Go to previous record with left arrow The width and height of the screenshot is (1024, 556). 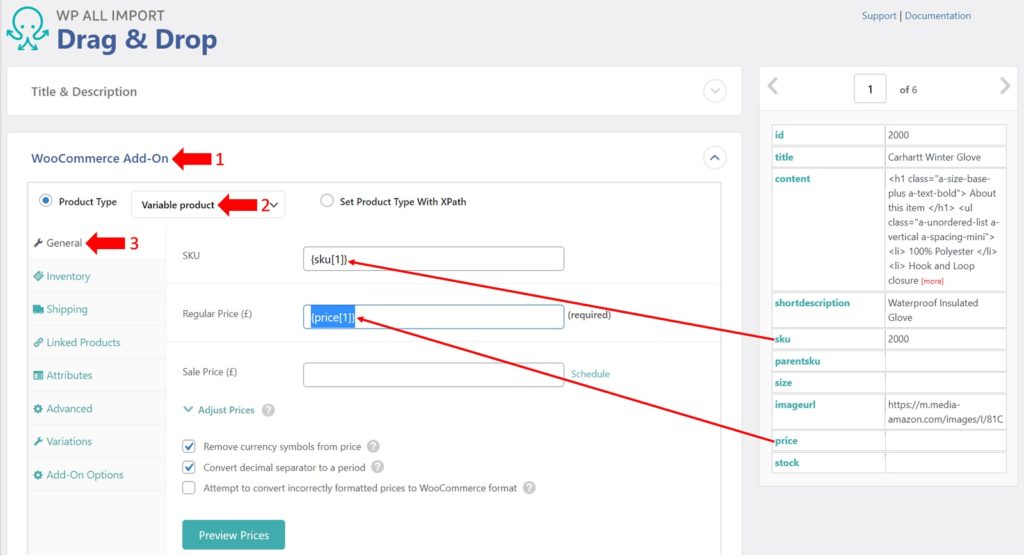pos(773,86)
